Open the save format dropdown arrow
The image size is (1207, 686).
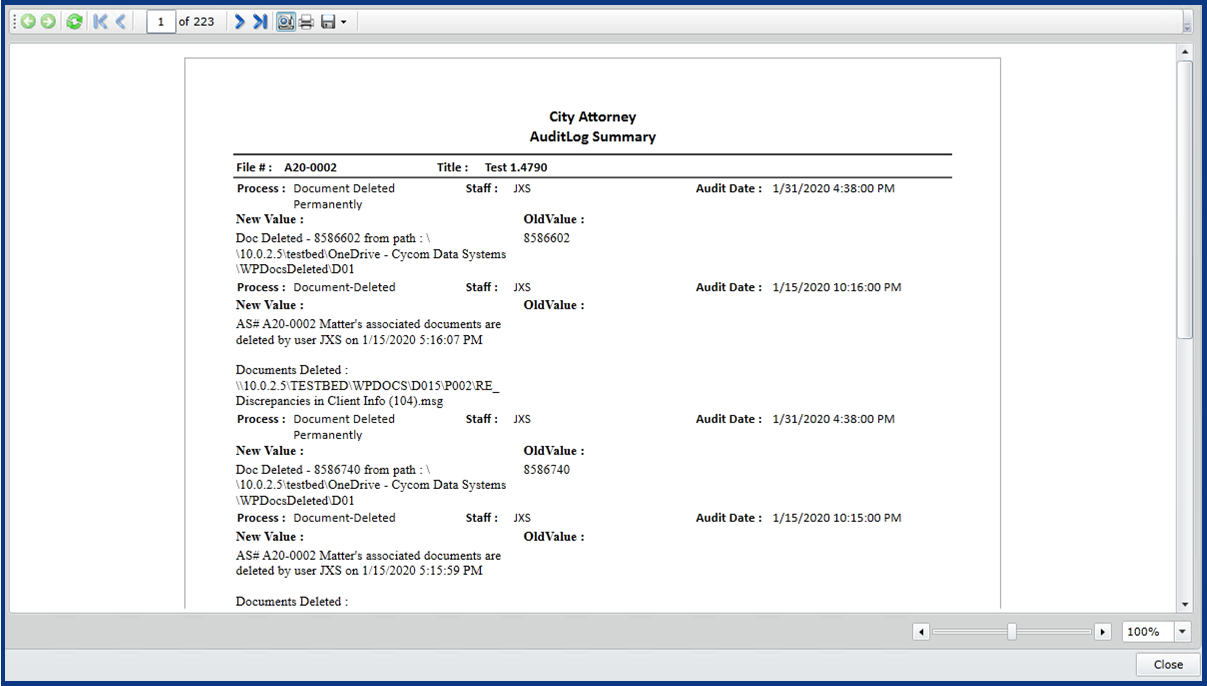[343, 21]
